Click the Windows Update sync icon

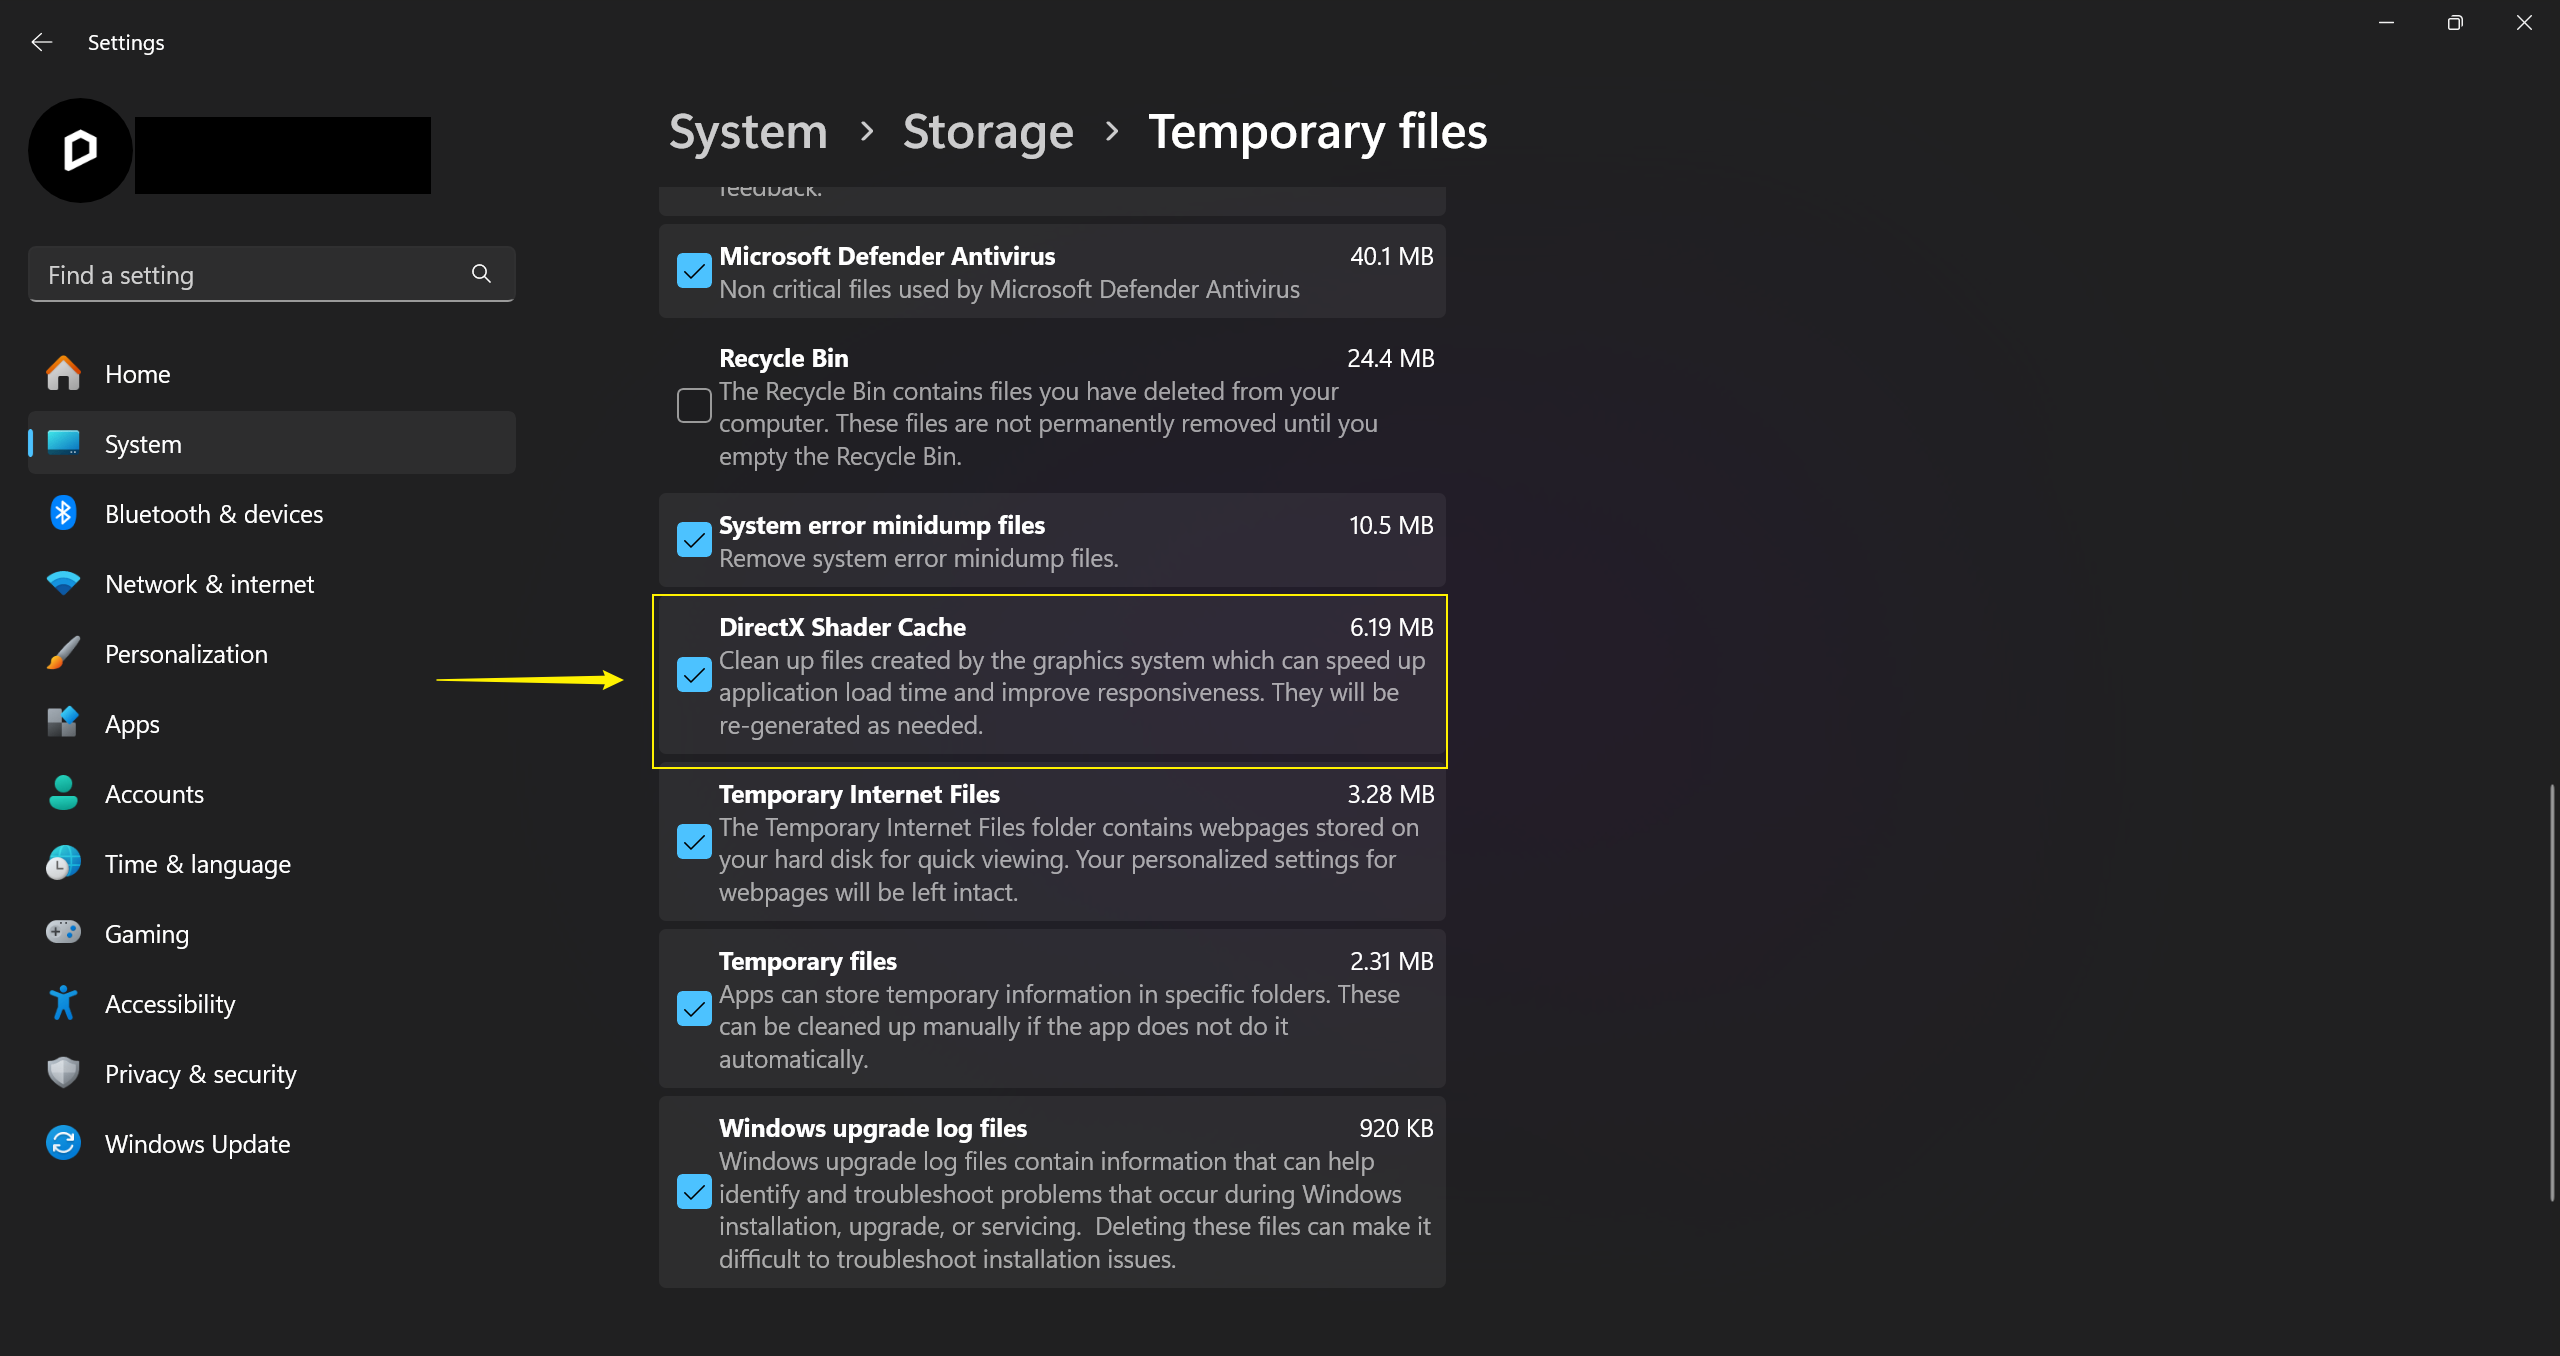click(x=63, y=1143)
